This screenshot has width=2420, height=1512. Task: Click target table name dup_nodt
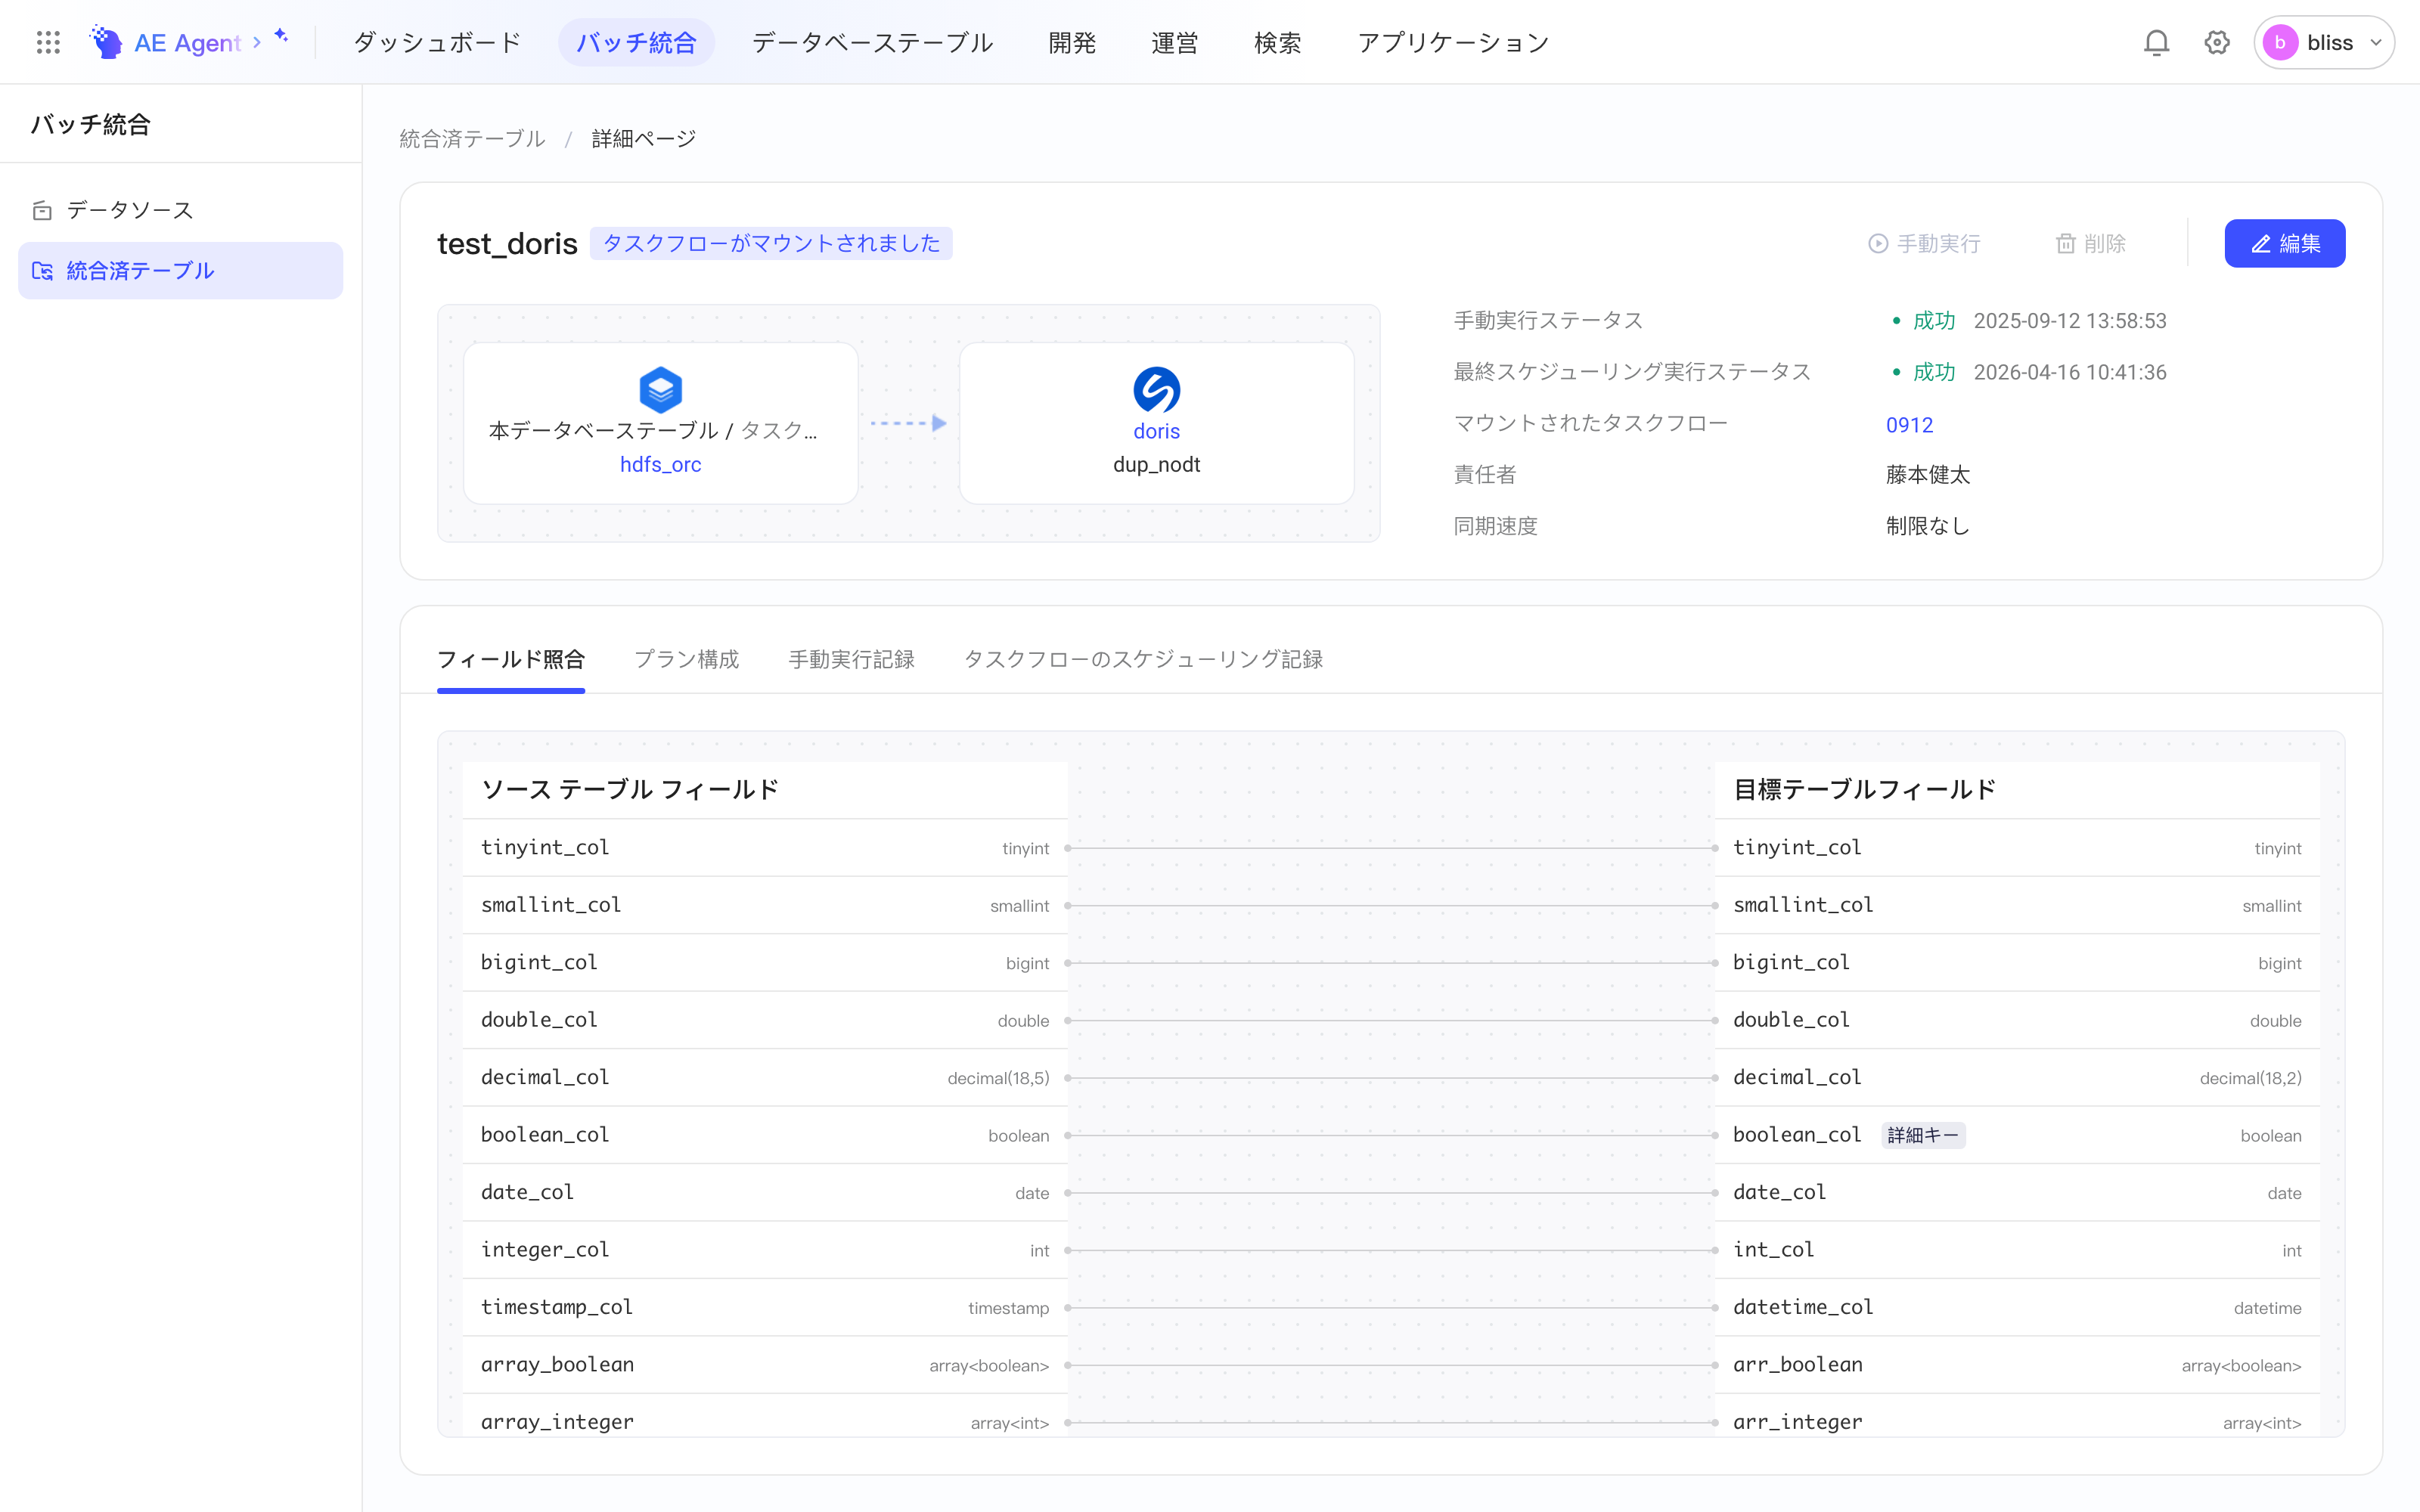1157,464
